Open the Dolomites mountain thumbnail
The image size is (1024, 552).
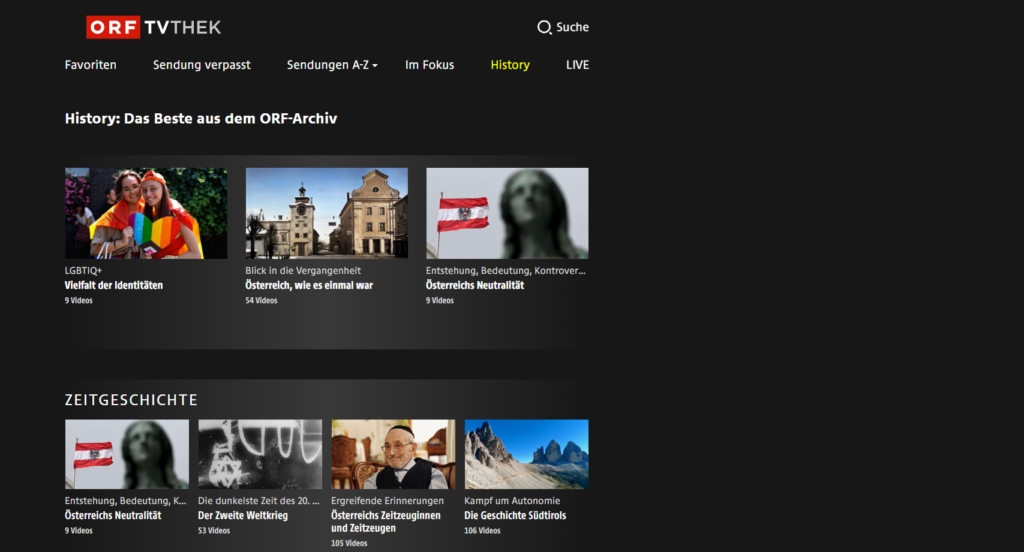[526, 454]
